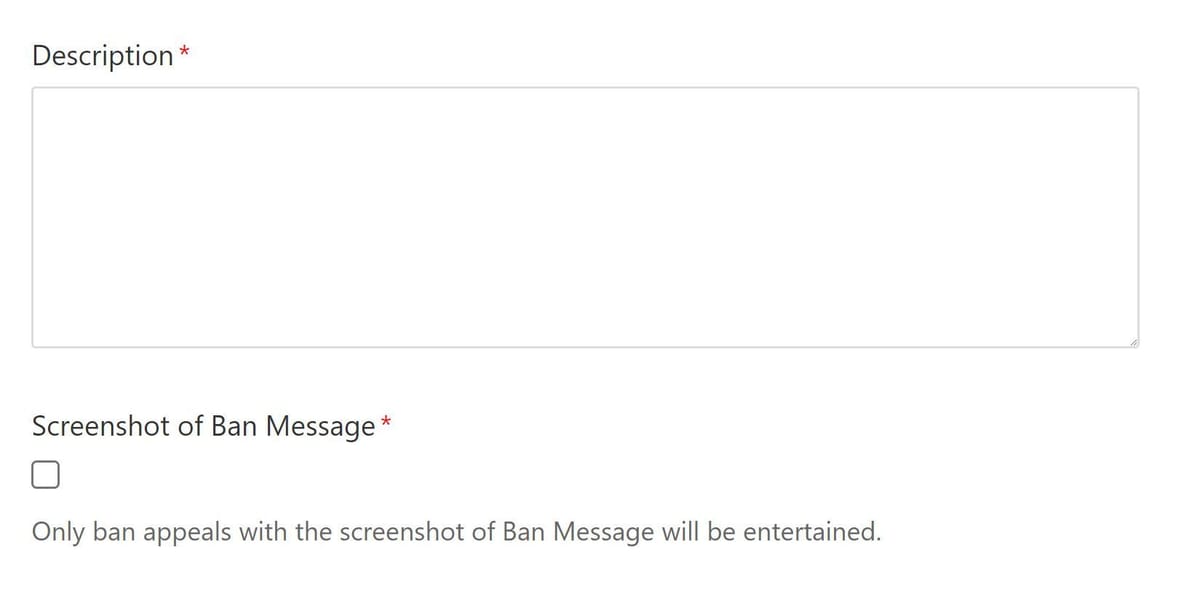Click the asterisk after Ban Message label
The width and height of the screenshot is (1200, 605).
386,423
